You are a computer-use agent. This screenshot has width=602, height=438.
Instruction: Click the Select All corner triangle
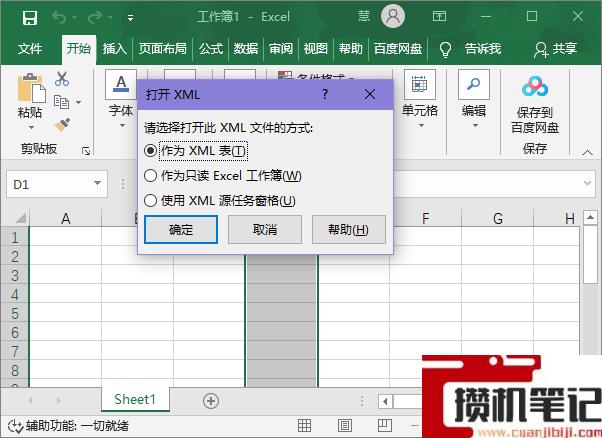coord(21,218)
